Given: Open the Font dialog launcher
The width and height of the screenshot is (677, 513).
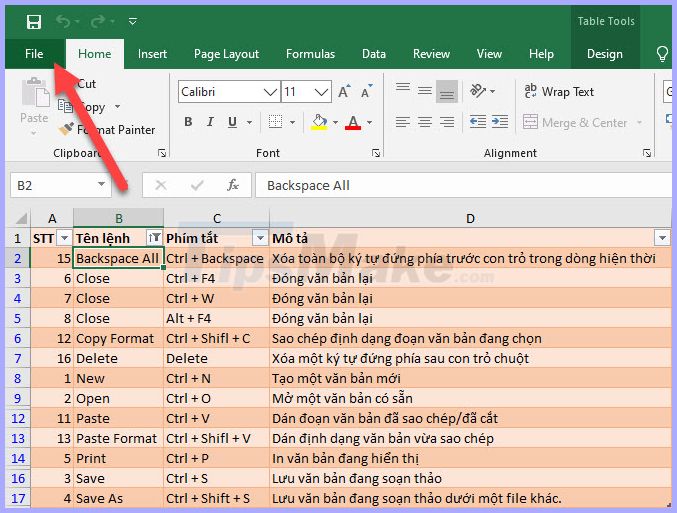Looking at the screenshot, I should (376, 153).
